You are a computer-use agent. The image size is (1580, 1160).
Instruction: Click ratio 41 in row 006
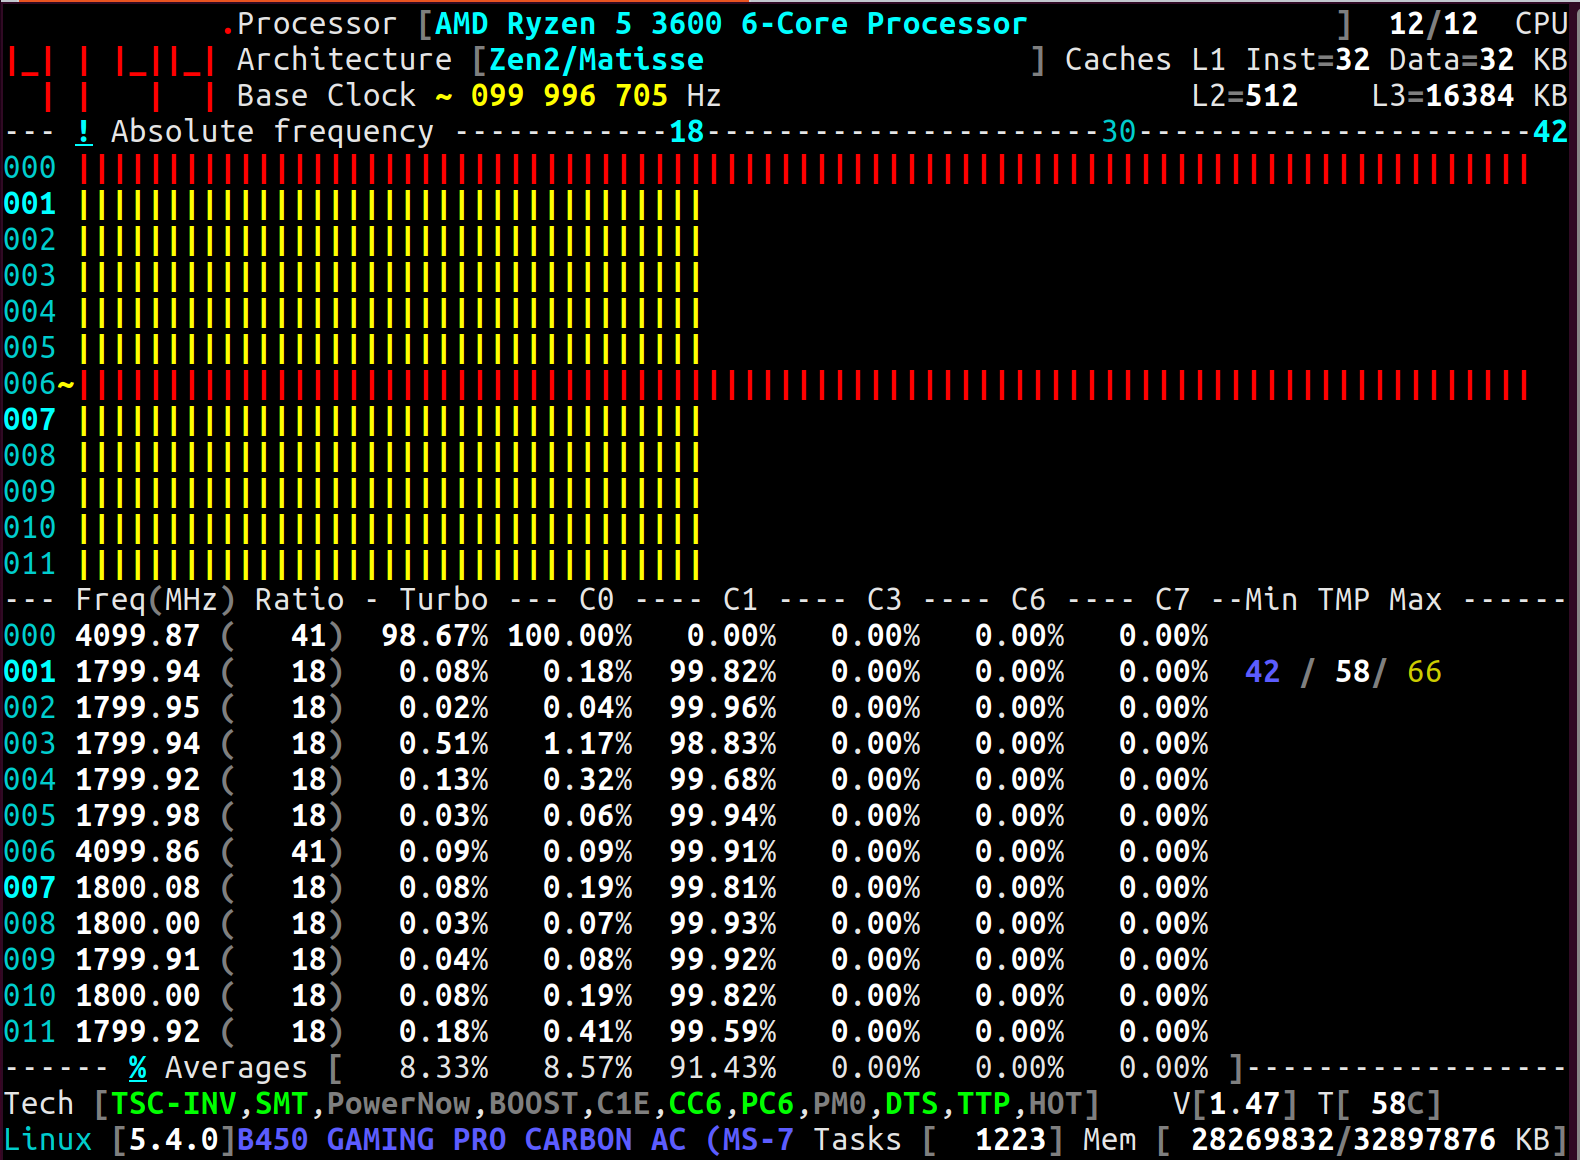[308, 852]
